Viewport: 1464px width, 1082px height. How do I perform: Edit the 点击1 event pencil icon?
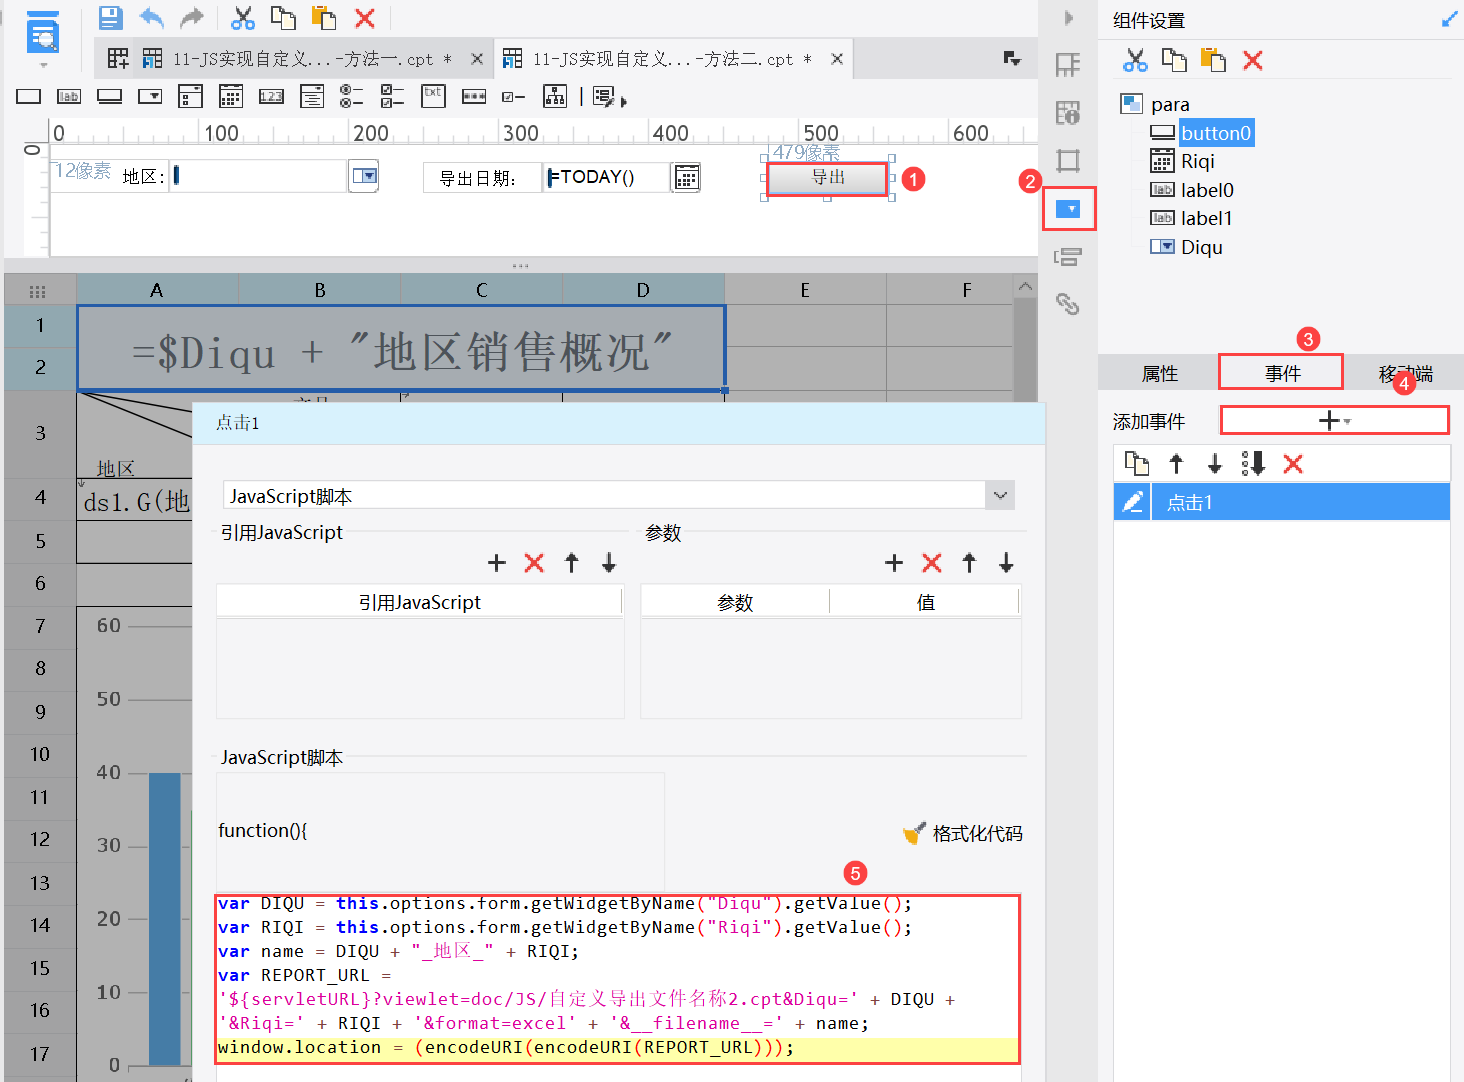coord(1133,502)
